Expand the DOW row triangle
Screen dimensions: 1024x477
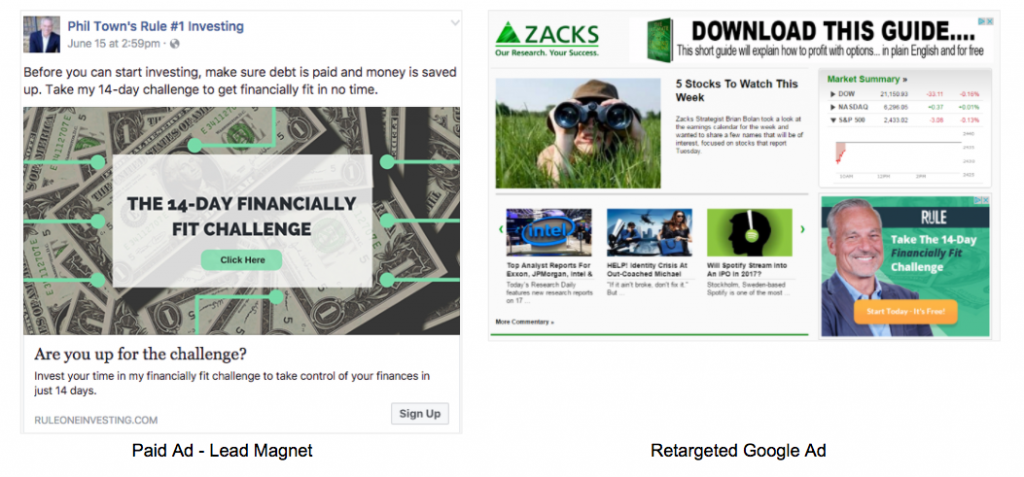tap(833, 94)
